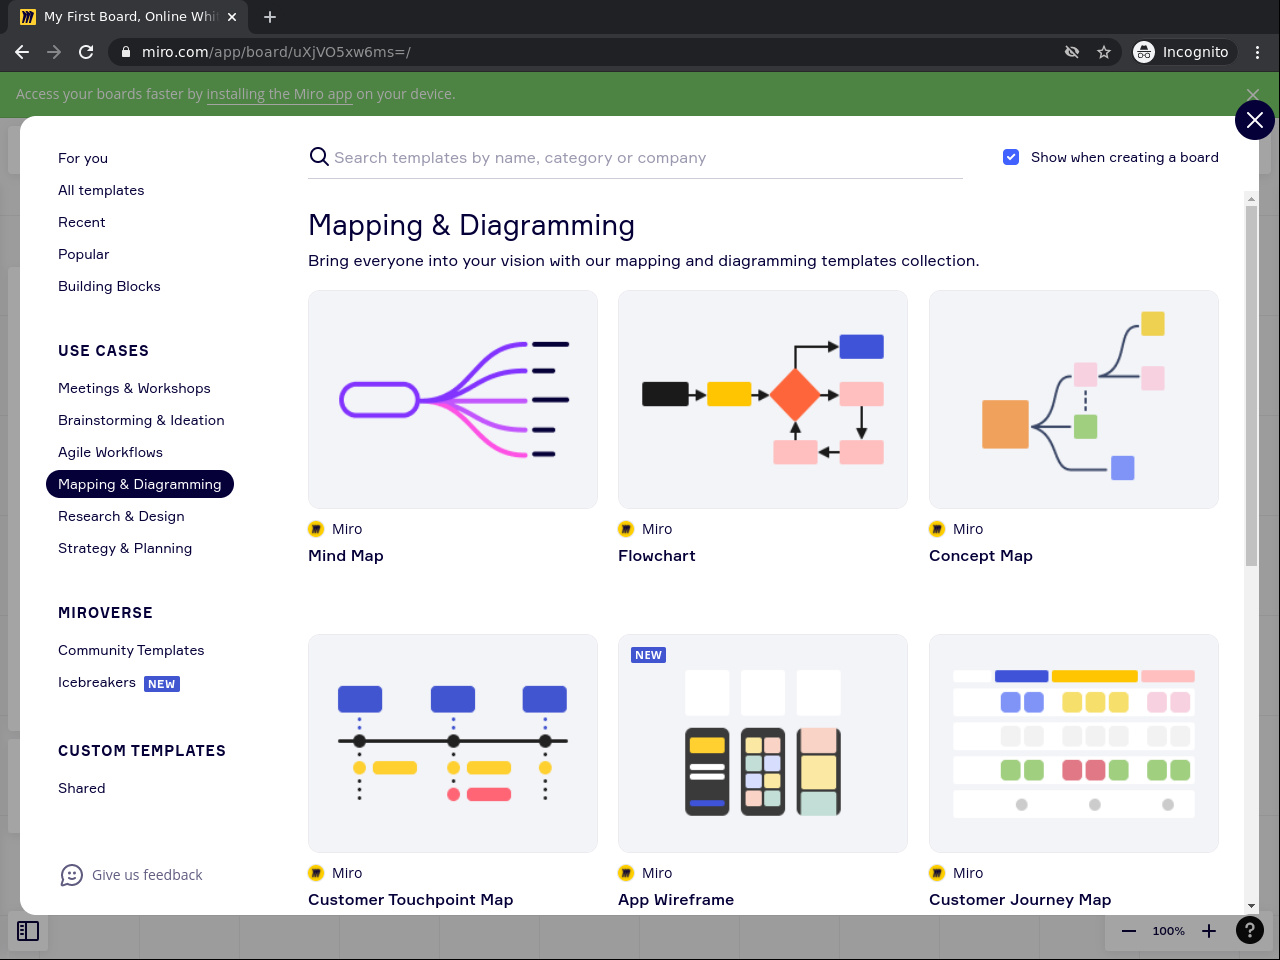Open Brainstorming & Ideation templates
Screen dimensions: 1280x960
coord(141,420)
